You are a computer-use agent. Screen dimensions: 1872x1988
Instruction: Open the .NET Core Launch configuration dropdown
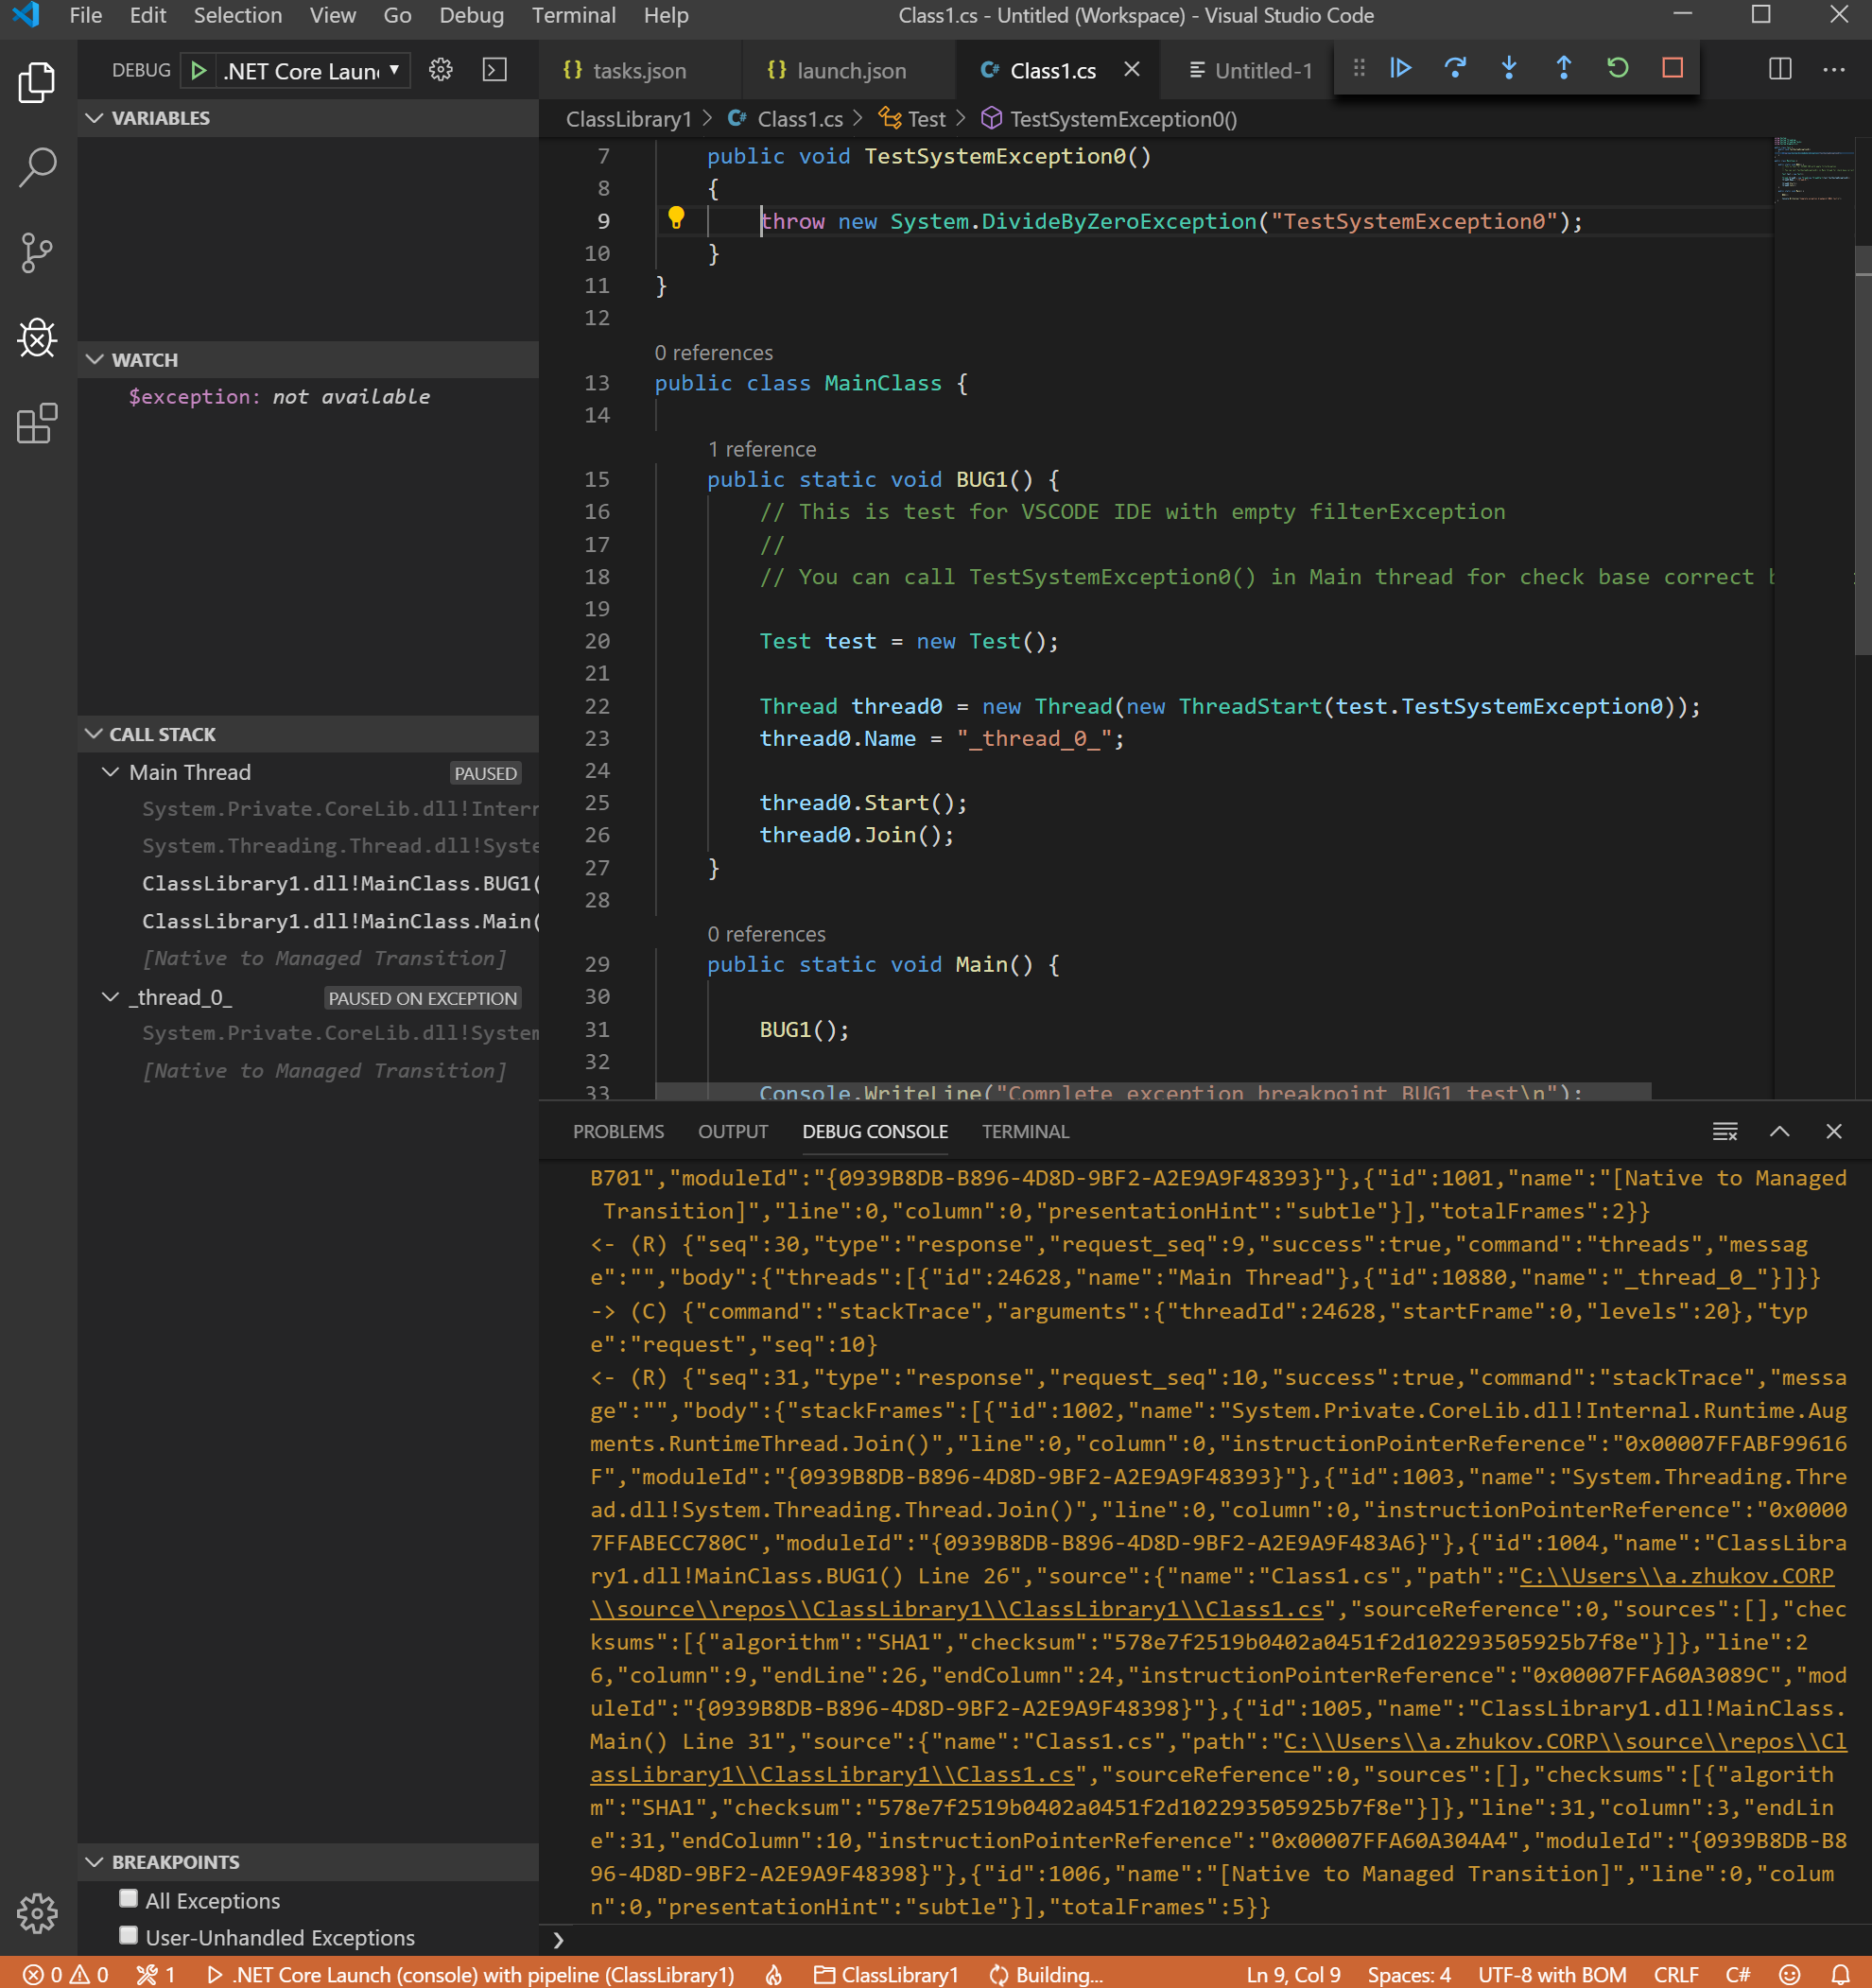click(x=395, y=70)
